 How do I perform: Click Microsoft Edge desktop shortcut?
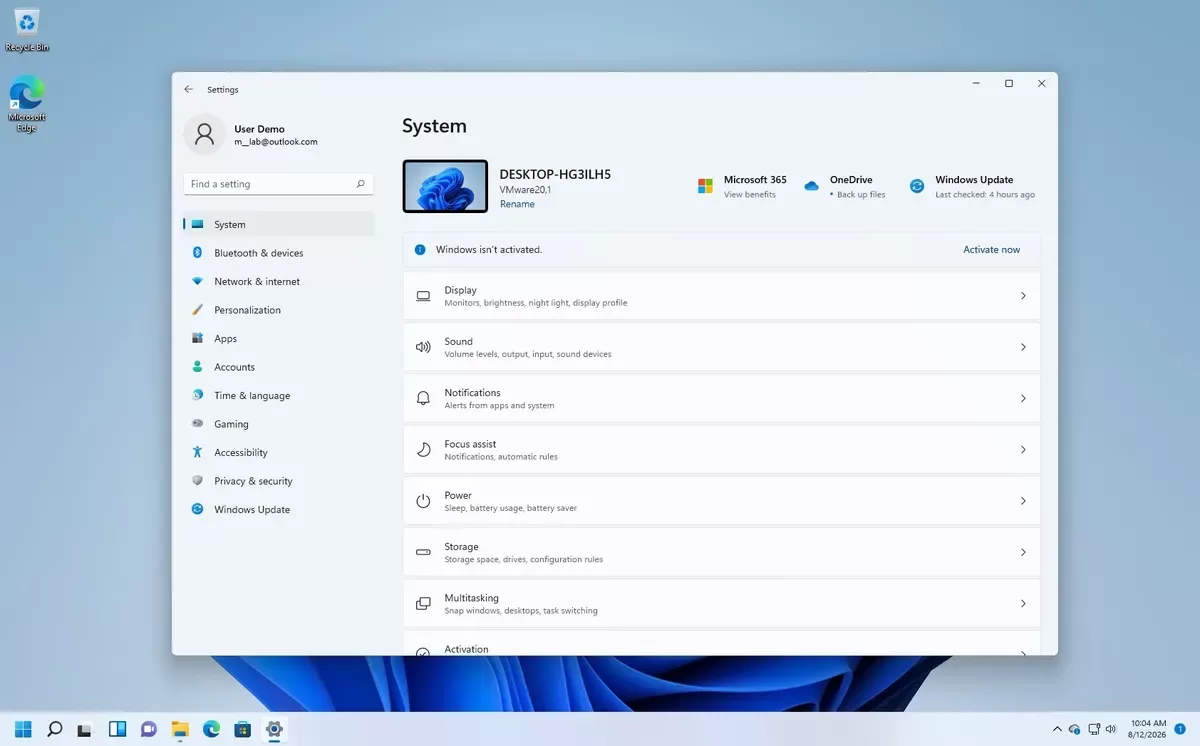click(27, 105)
